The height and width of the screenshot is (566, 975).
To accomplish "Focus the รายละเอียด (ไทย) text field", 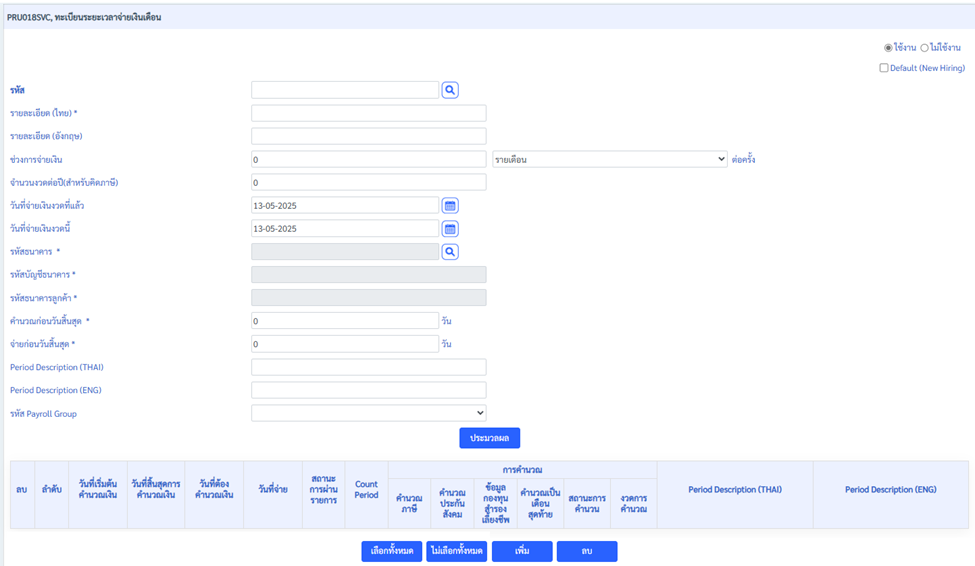I will click(368, 113).
